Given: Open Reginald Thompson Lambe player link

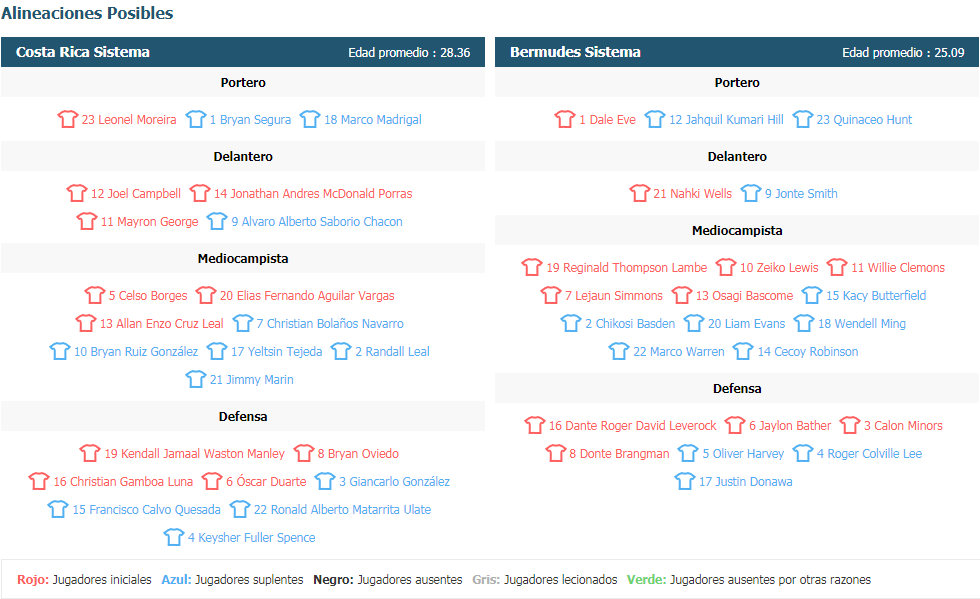Looking at the screenshot, I should pos(627,268).
